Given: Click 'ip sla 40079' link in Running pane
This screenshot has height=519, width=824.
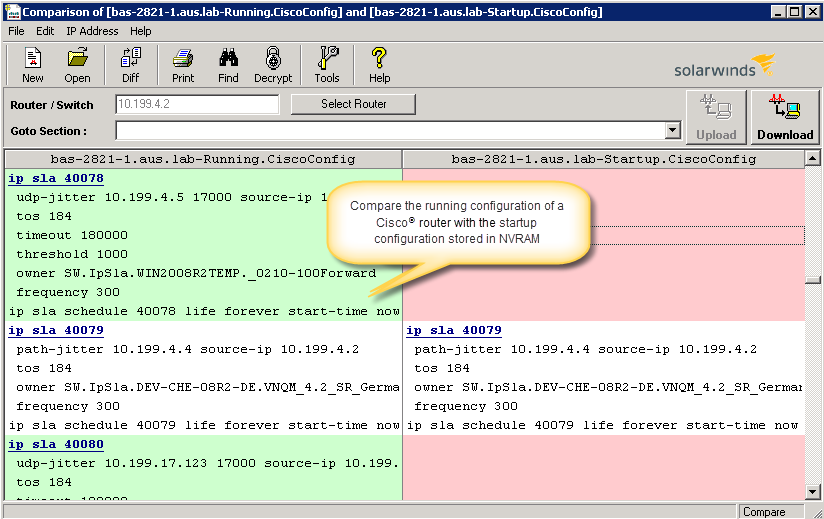Looking at the screenshot, I should tap(56, 330).
